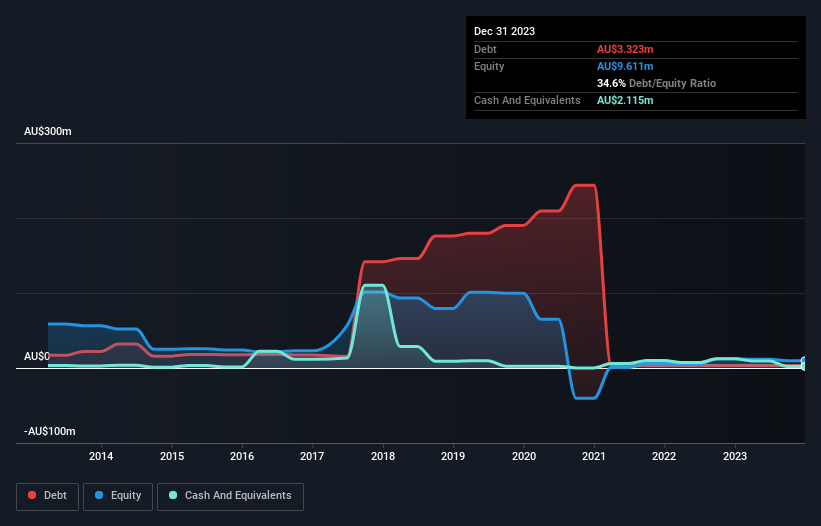Click Cash And Equivalents label in tooltip

[527, 100]
